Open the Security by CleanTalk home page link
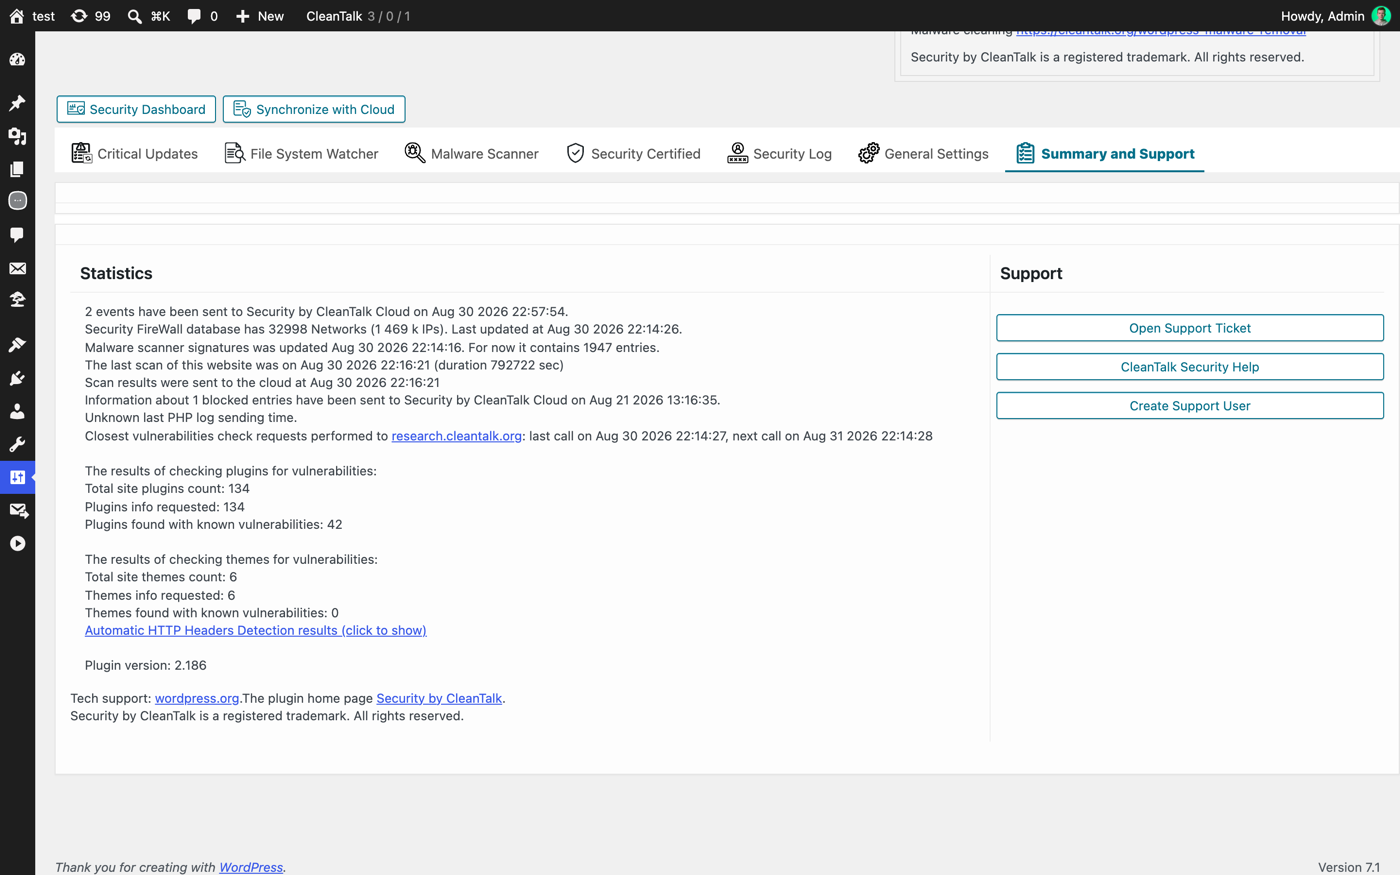The width and height of the screenshot is (1400, 875). [439, 698]
